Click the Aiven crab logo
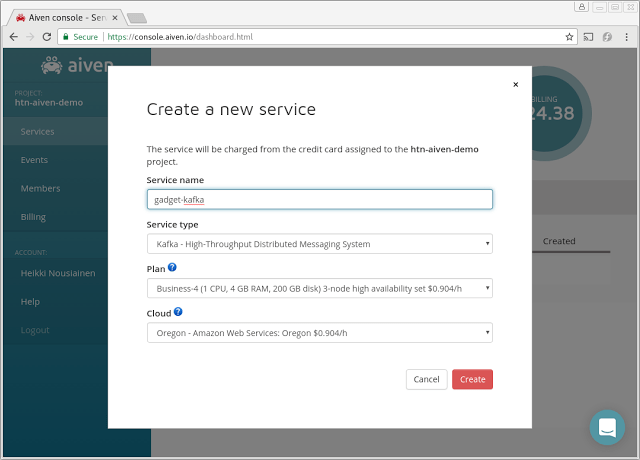Screen dimensions: 640x460 [x=52, y=65]
